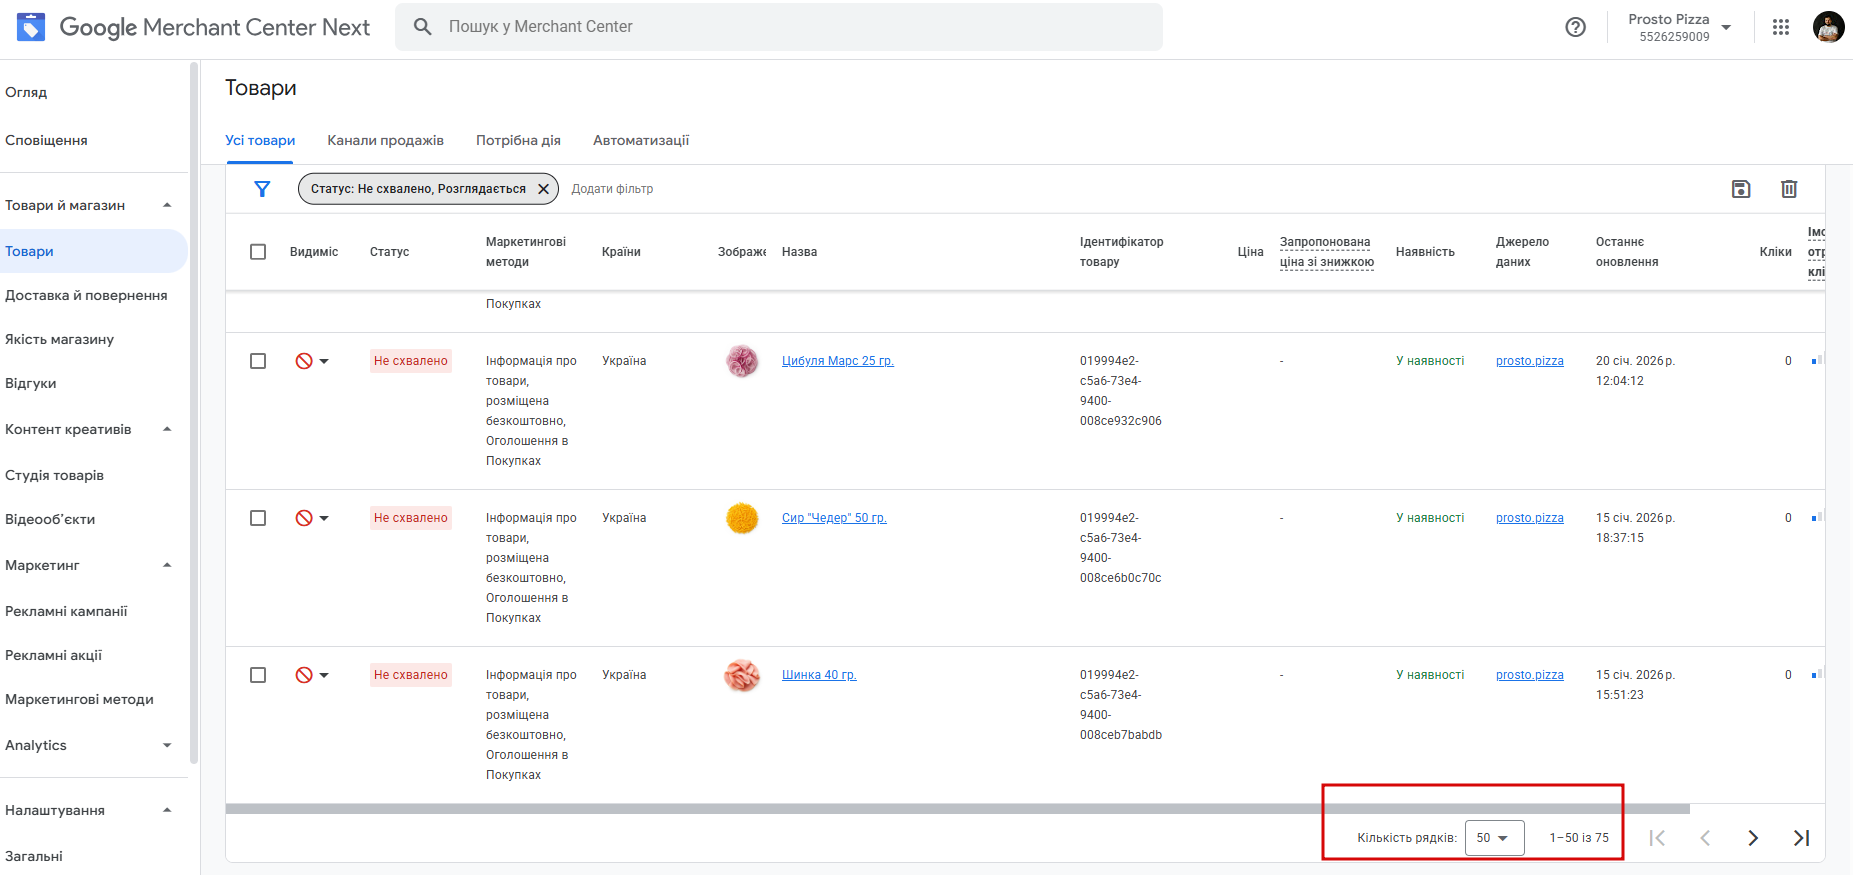Open the Prosto Pizza account switcher
Image resolution: width=1853 pixels, height=875 pixels.
point(1679,28)
